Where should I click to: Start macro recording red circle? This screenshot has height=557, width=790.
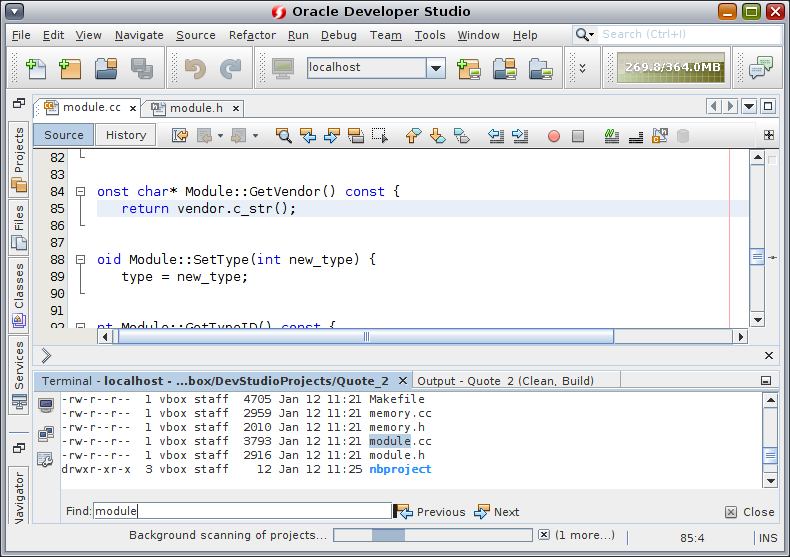coord(554,136)
